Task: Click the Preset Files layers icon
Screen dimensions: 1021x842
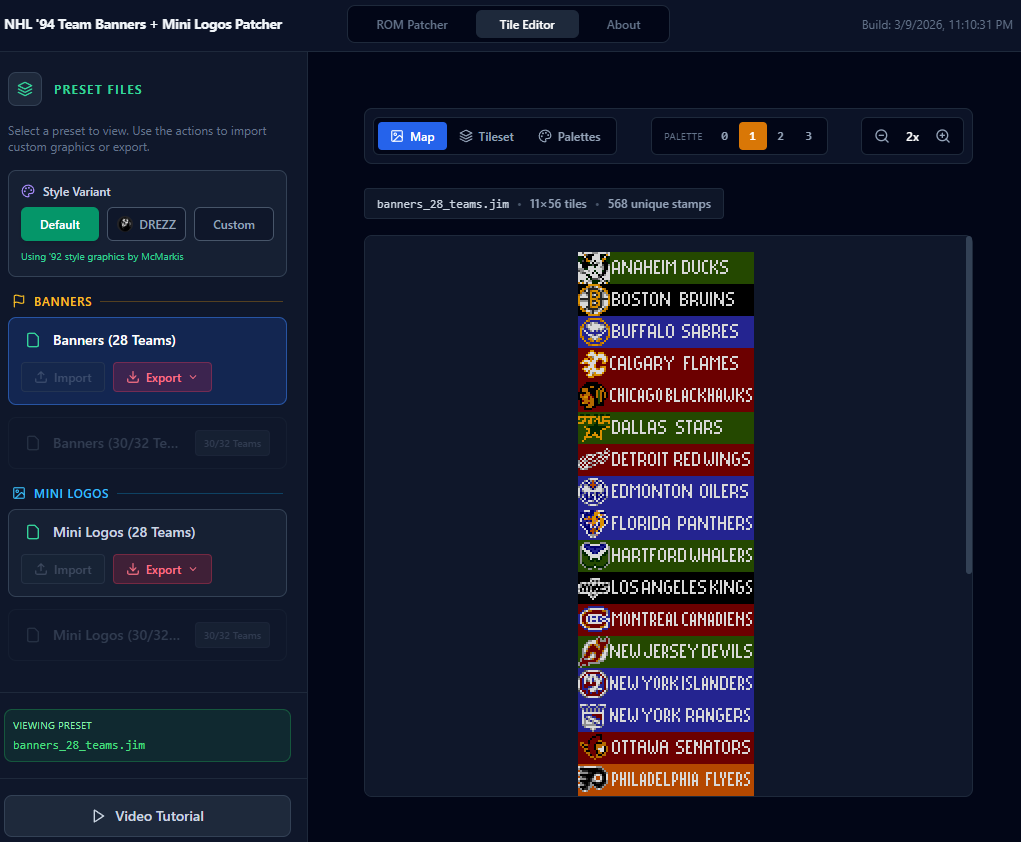Action: [x=25, y=89]
